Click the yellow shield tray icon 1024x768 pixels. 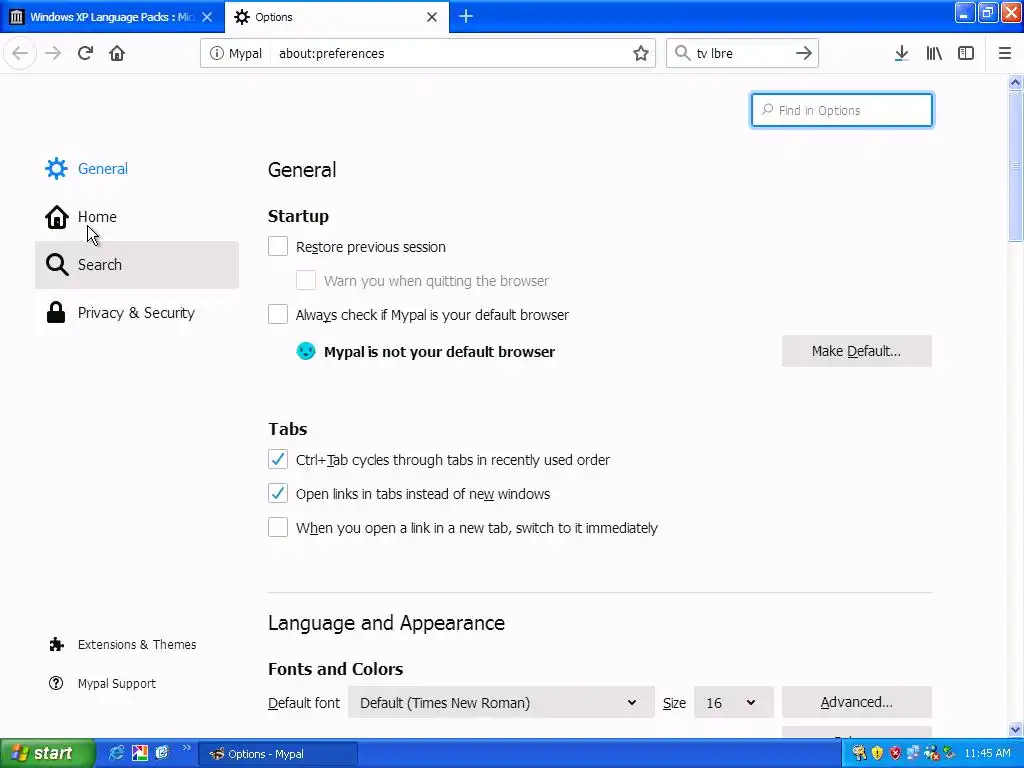pyautogui.click(x=877, y=753)
